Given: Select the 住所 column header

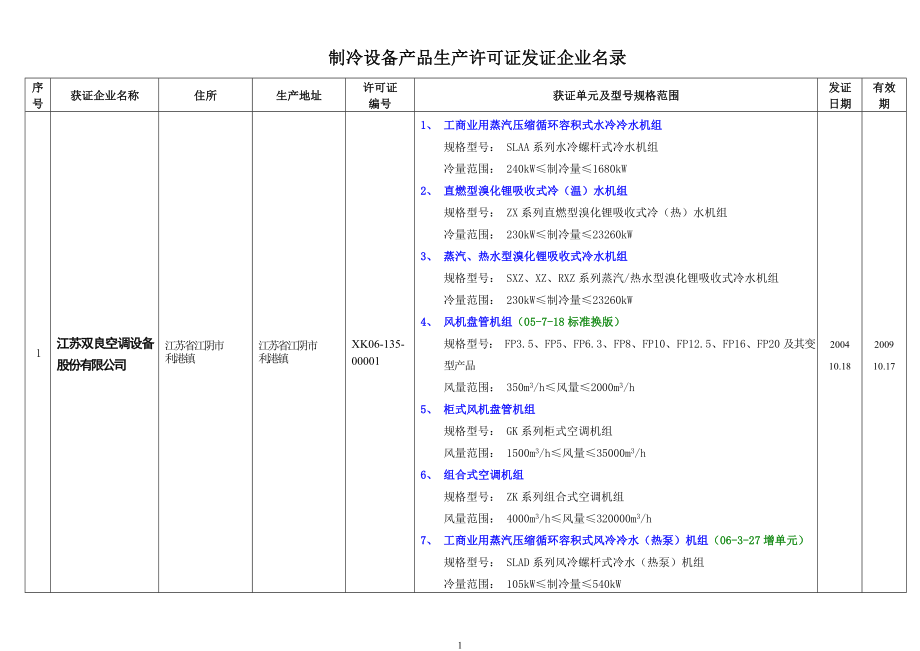Looking at the screenshot, I should tap(205, 96).
